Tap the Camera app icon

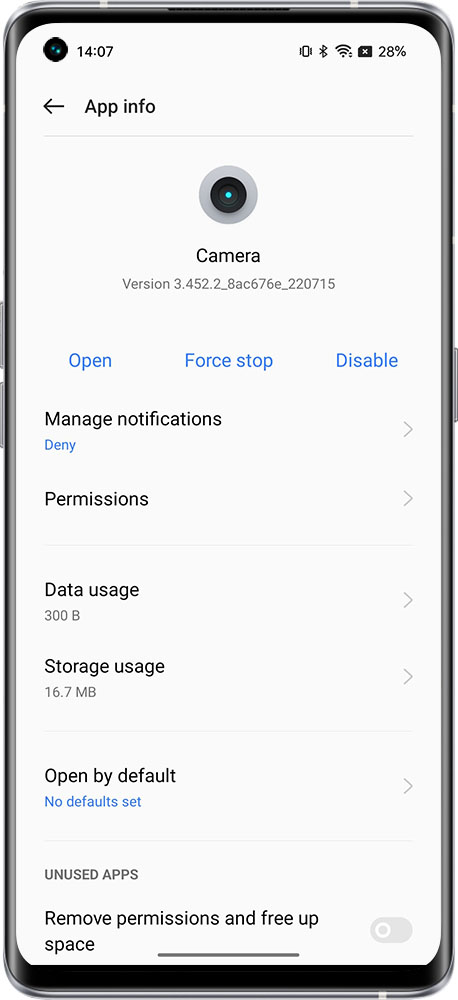pyautogui.click(x=228, y=195)
